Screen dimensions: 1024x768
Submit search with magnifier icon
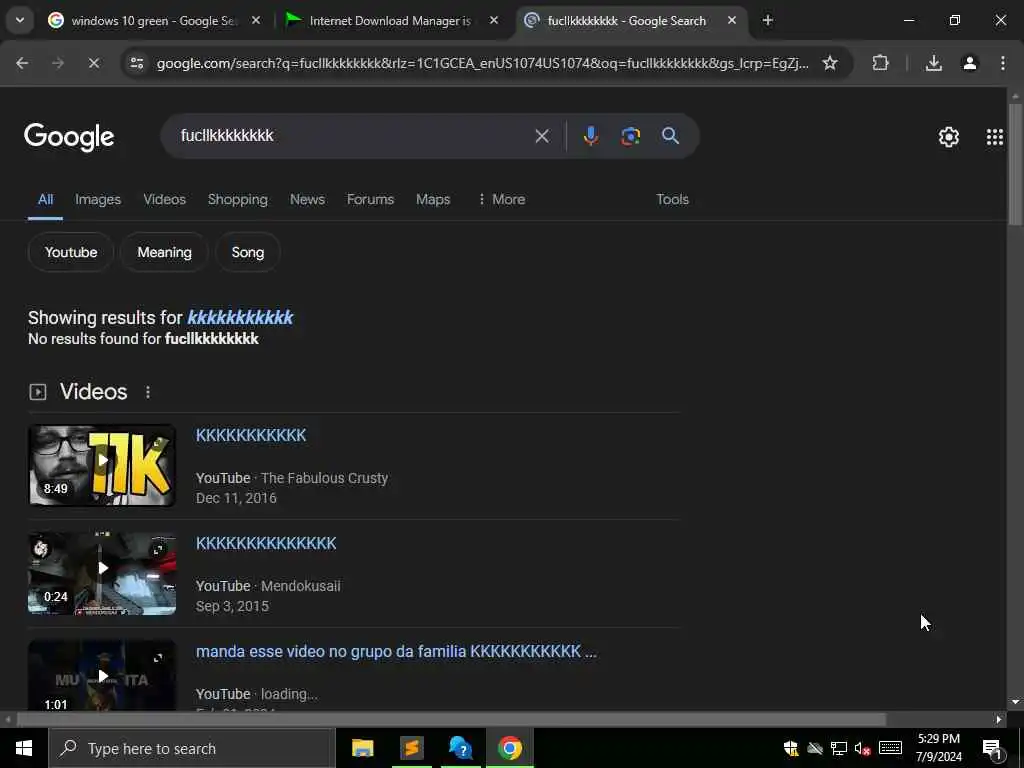(x=671, y=136)
